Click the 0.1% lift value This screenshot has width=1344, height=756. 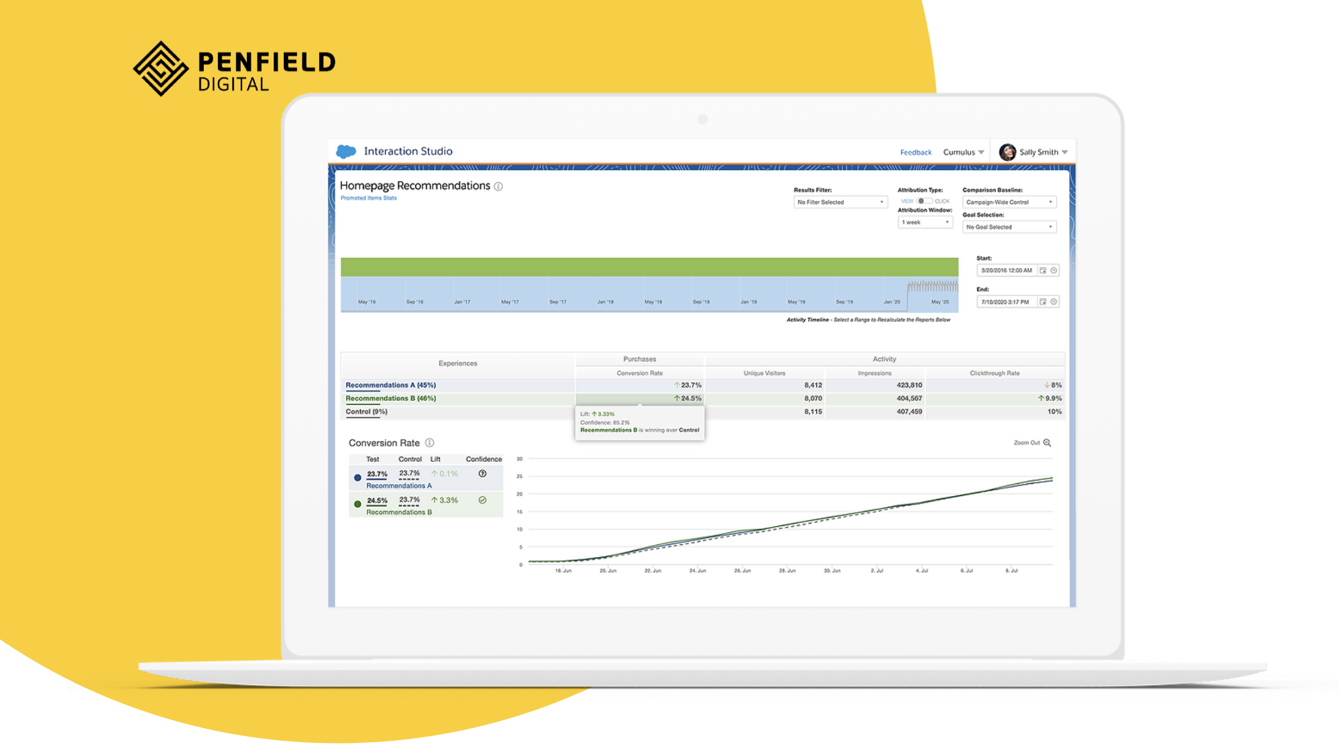click(445, 474)
